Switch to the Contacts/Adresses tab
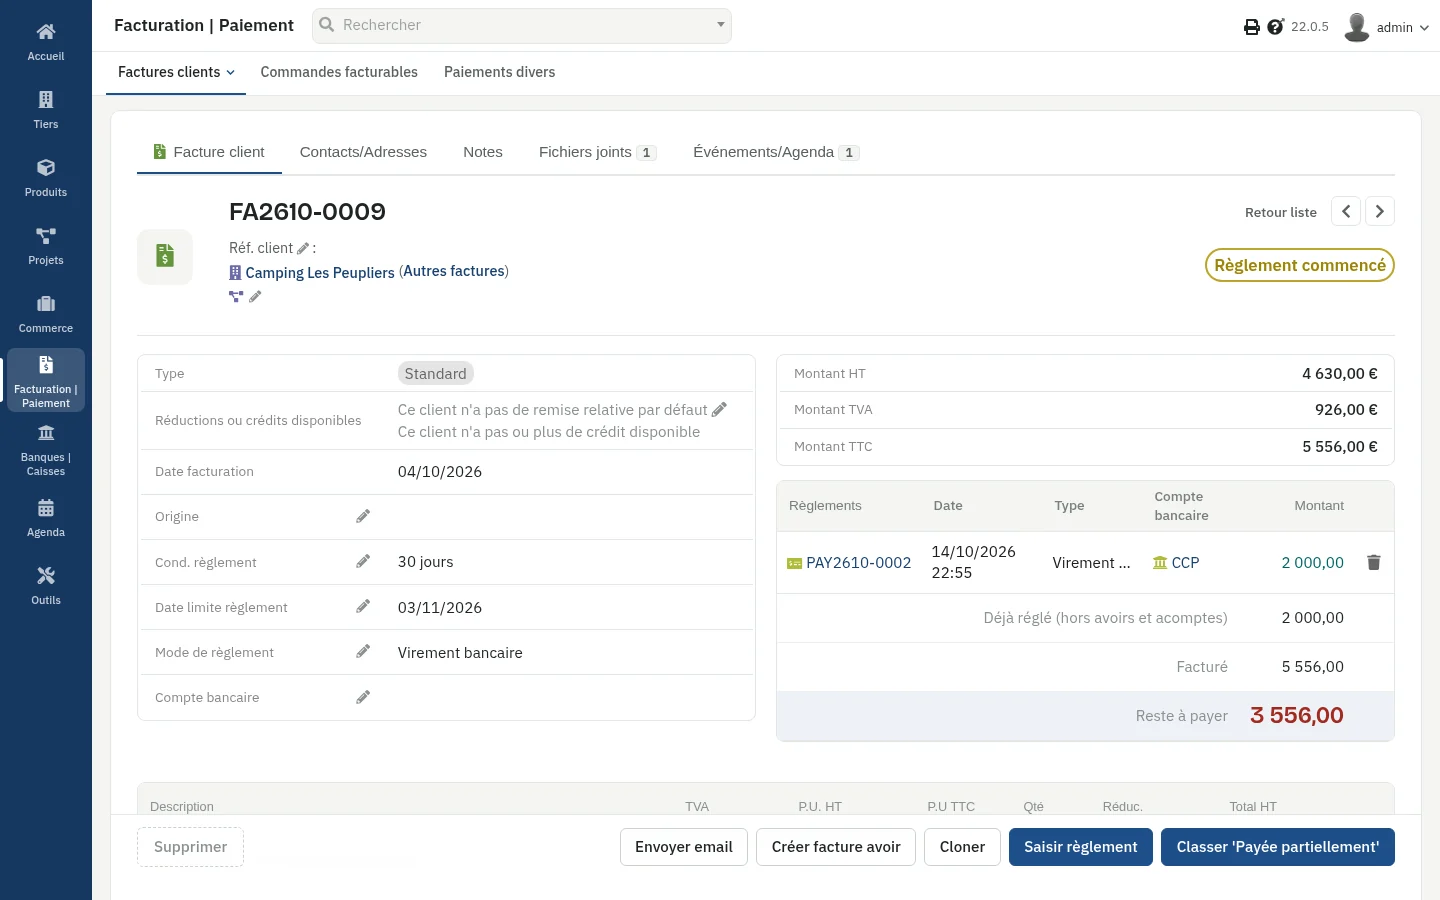The height and width of the screenshot is (900, 1440). (x=363, y=152)
